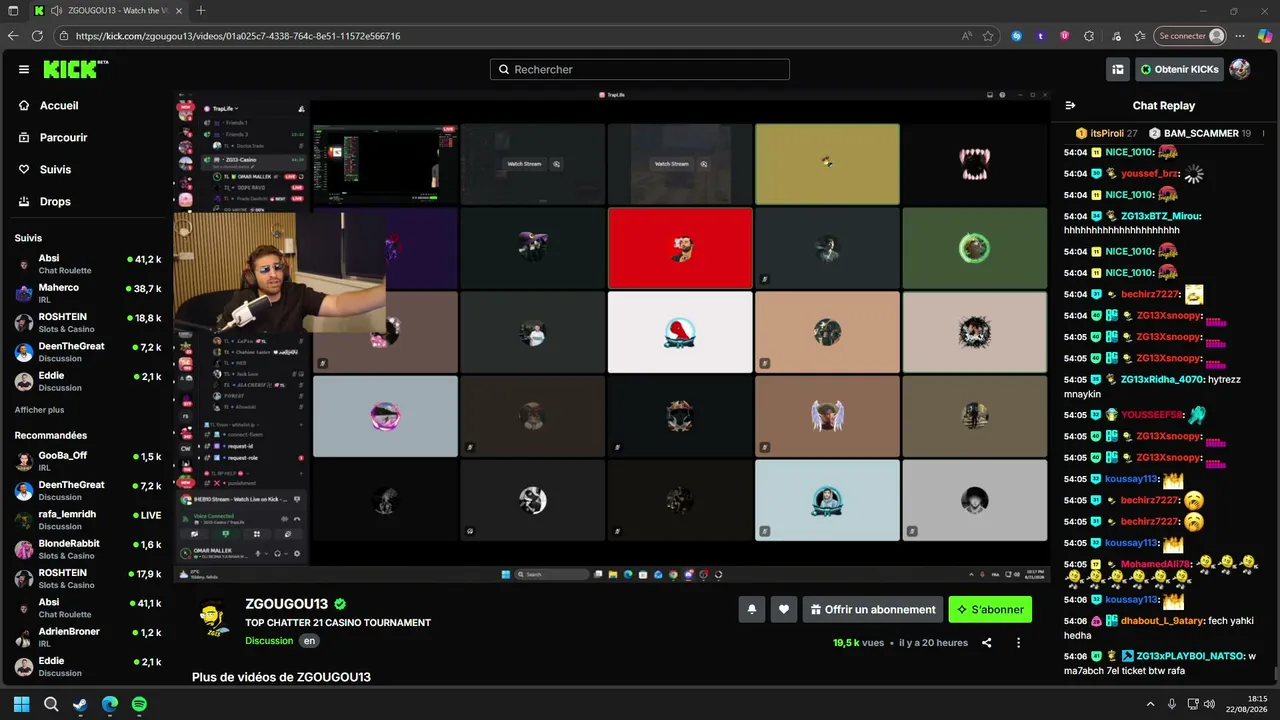
Task: Click username MohamedAli78 in chat
Action: 1156,564
